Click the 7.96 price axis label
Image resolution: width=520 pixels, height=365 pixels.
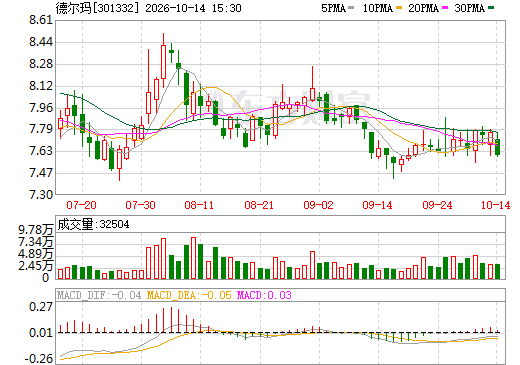pyautogui.click(x=41, y=108)
